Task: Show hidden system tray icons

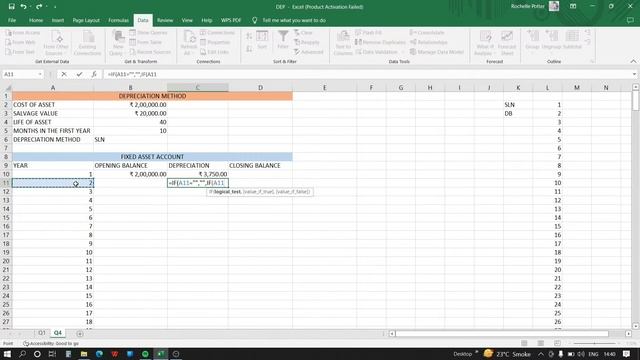Action: [x=541, y=354]
